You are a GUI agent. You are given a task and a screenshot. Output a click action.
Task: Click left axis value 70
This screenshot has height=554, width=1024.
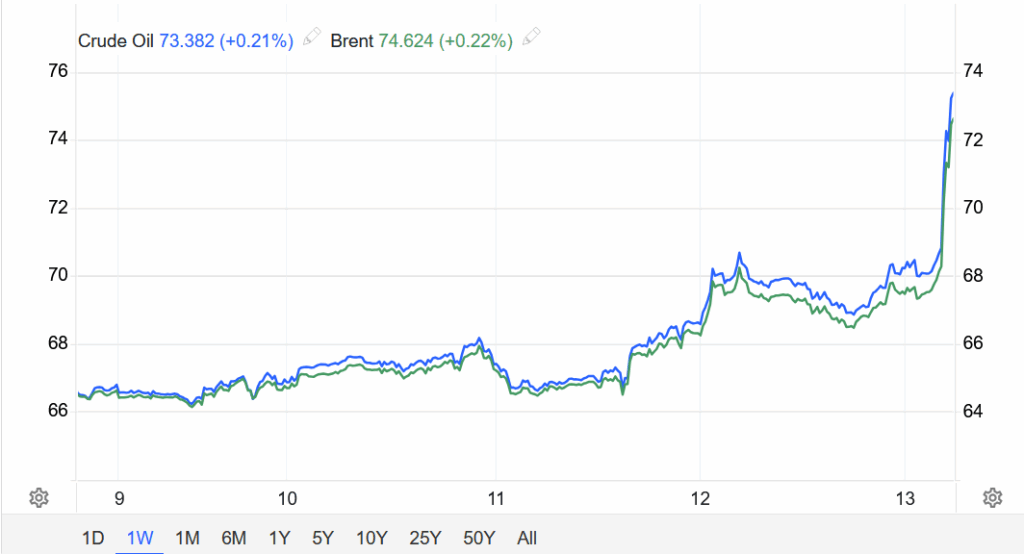point(58,274)
